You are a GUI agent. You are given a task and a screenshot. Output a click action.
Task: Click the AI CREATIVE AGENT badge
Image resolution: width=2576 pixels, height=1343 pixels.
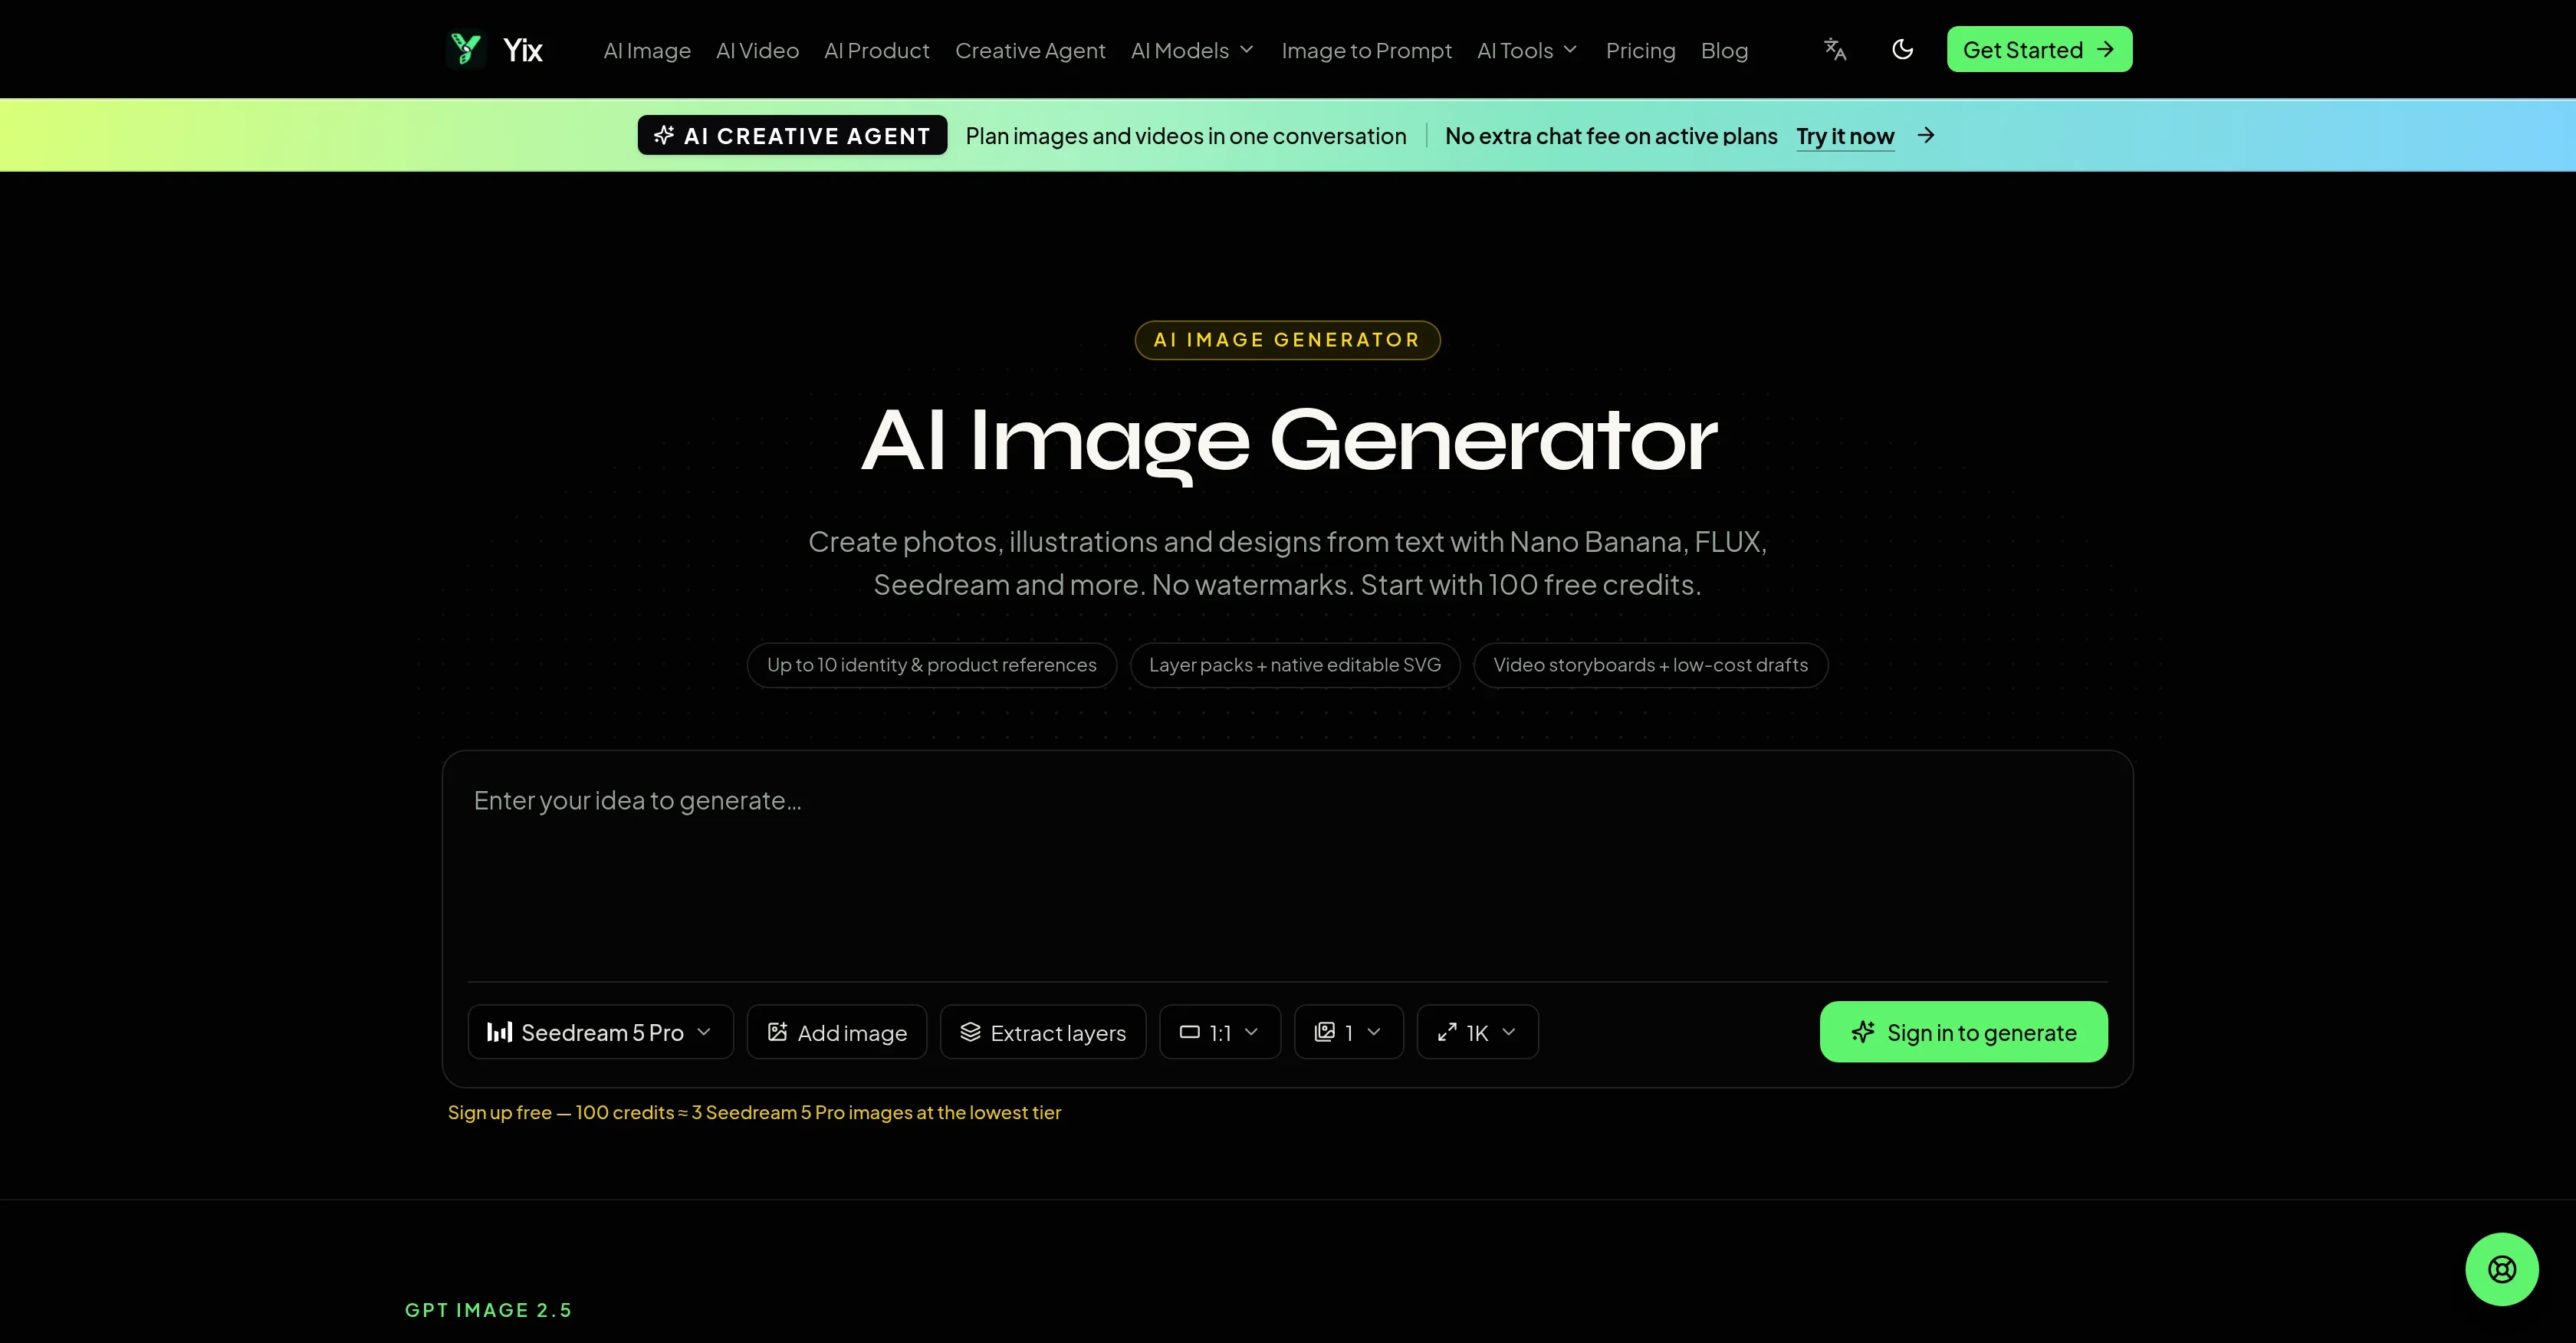coord(792,135)
